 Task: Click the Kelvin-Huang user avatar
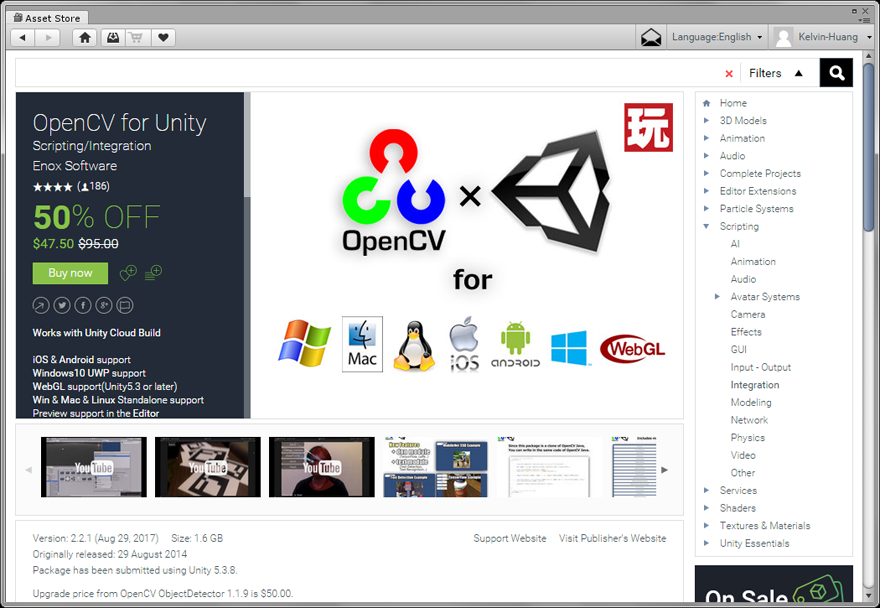click(x=783, y=38)
